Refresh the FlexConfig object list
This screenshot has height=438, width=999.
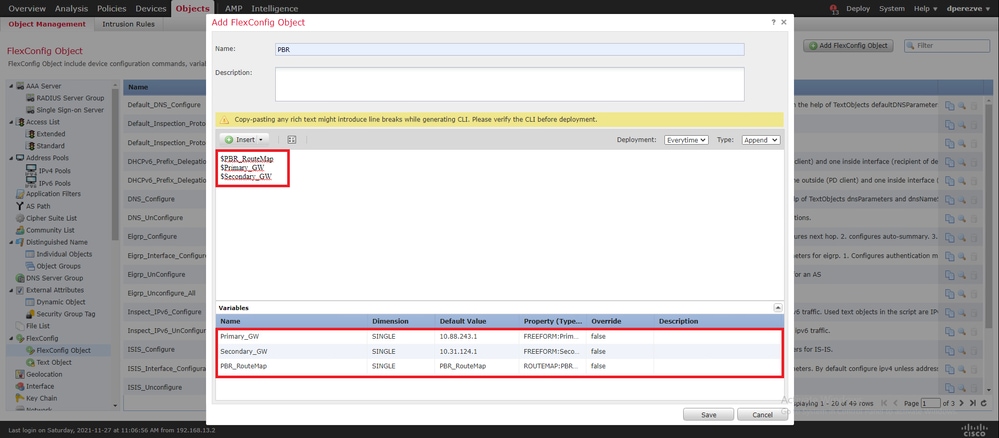(984, 403)
